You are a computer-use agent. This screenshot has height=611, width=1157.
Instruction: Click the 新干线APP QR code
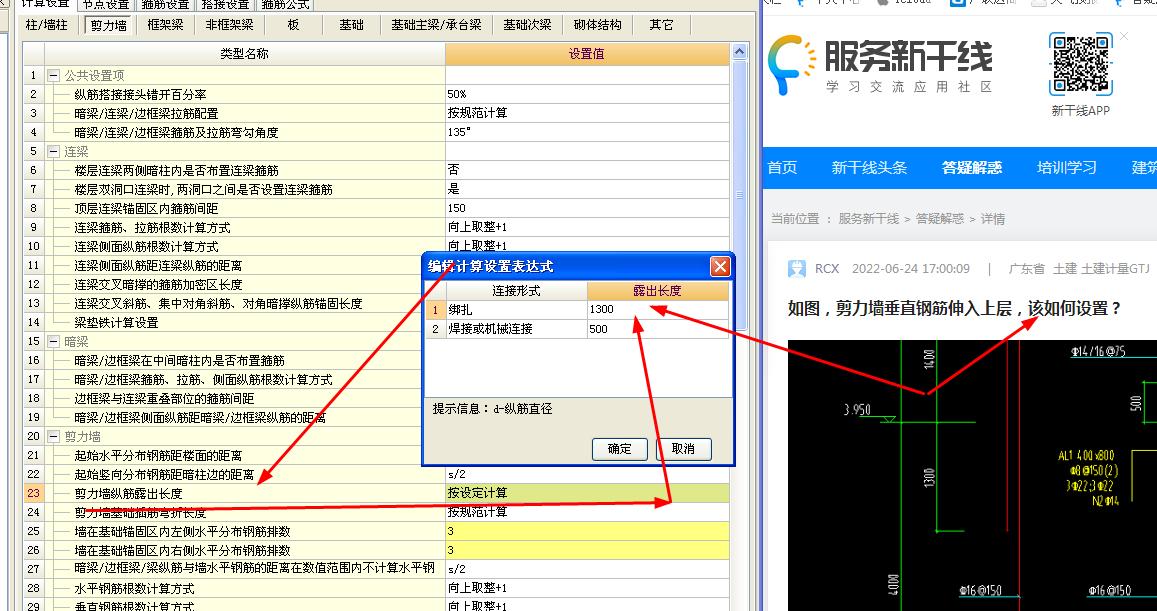1081,63
